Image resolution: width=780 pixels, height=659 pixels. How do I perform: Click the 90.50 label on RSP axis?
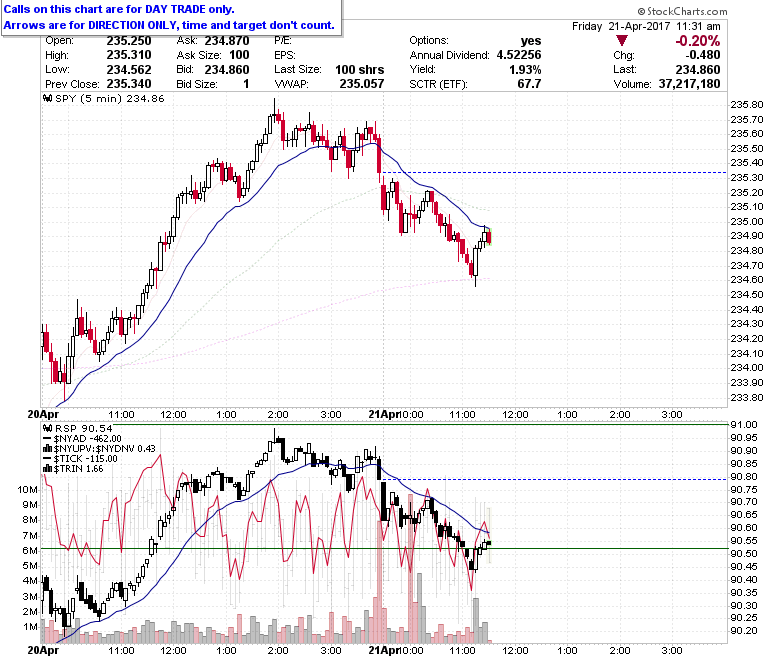click(744, 554)
